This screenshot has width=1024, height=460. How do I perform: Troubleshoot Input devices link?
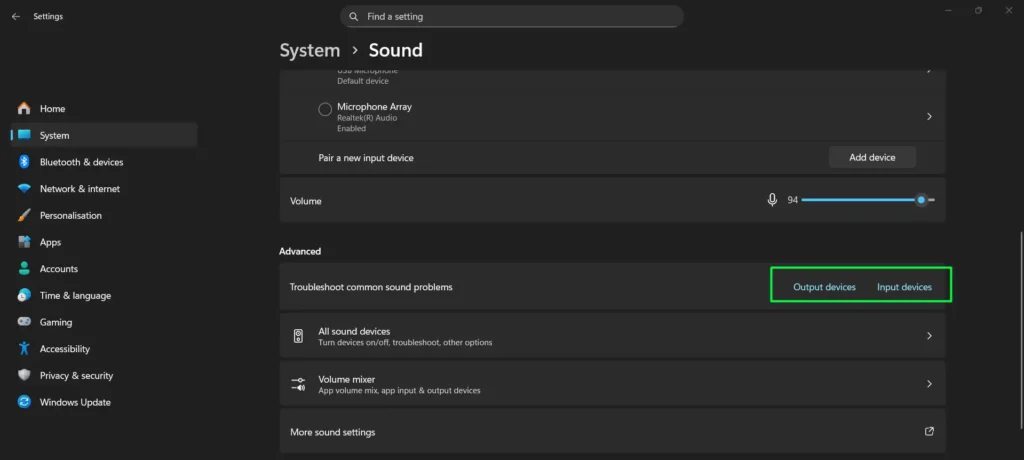(x=904, y=287)
